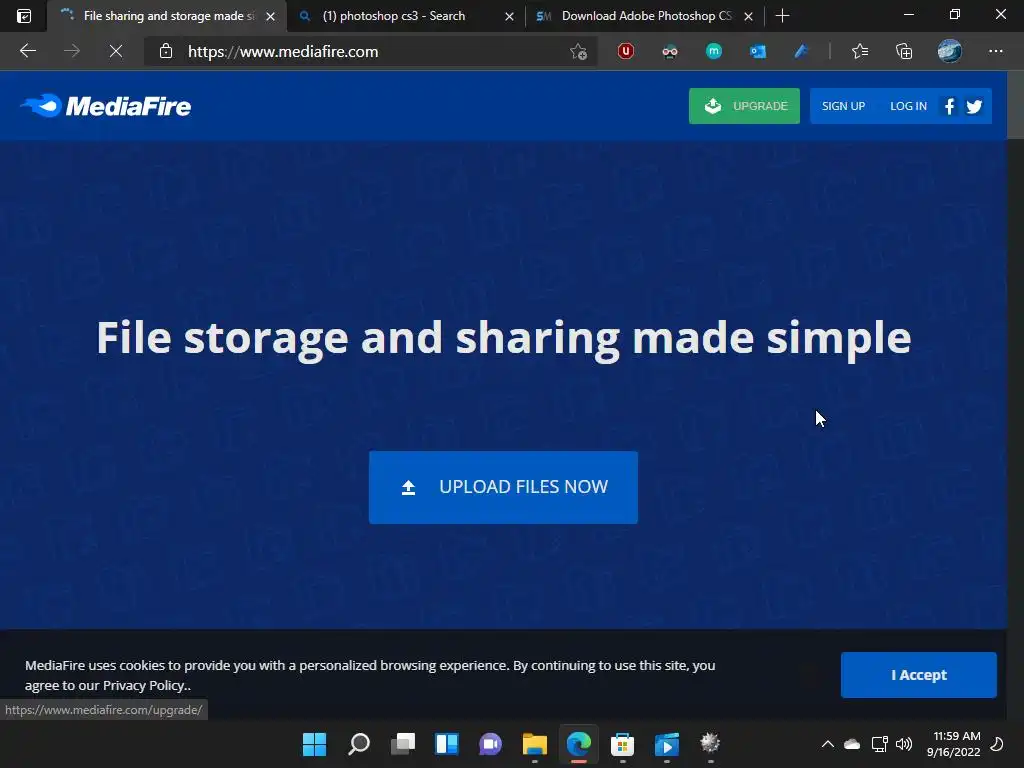The height and width of the screenshot is (768, 1024).
Task: Open taskbar Search
Action: 359,744
